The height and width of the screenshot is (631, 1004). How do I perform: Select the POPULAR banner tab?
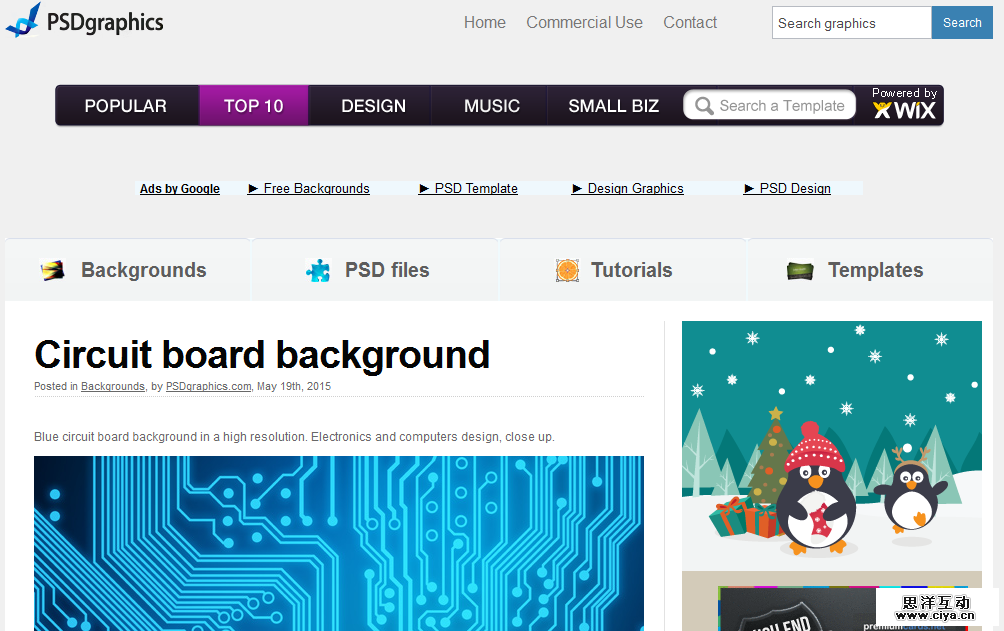pos(126,106)
